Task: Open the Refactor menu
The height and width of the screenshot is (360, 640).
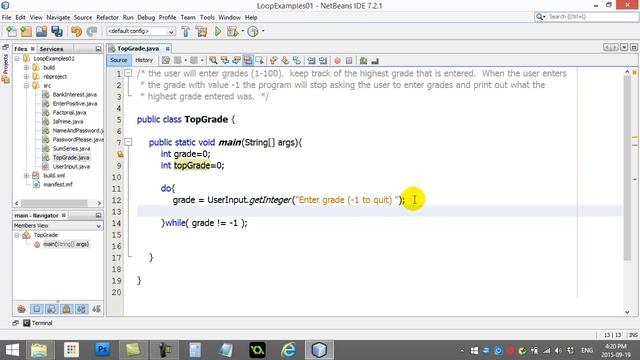Action: (107, 18)
